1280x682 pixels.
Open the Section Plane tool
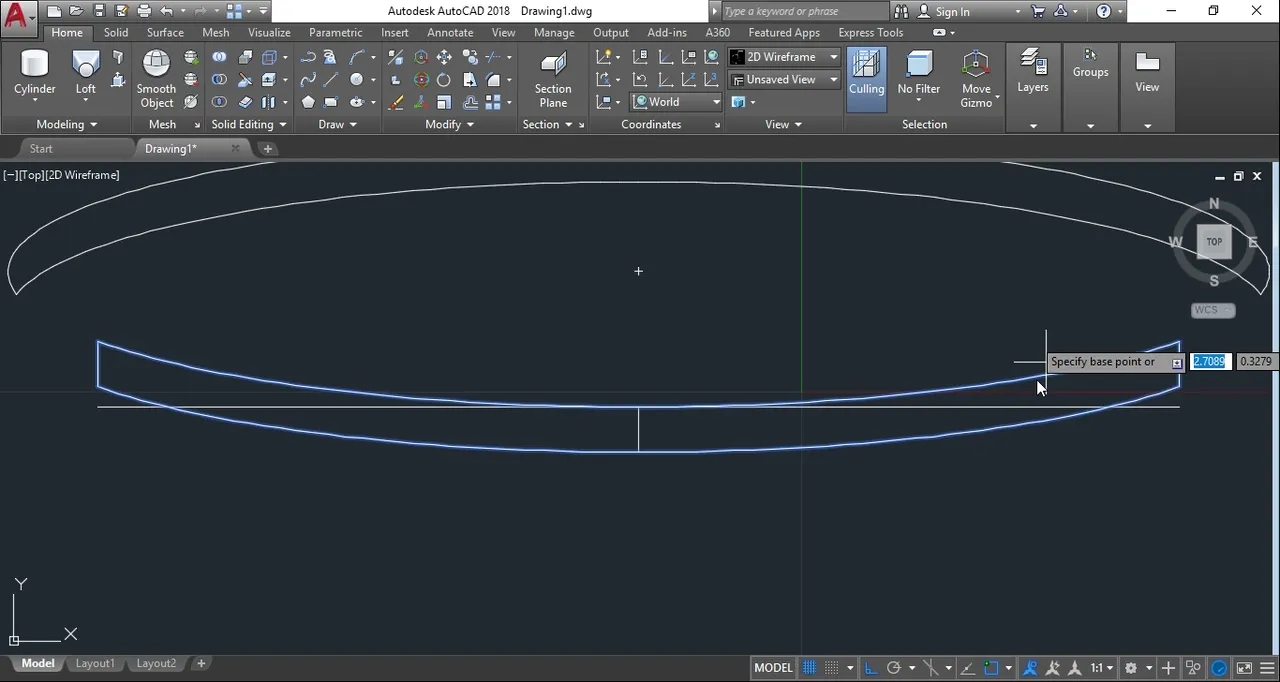click(553, 80)
